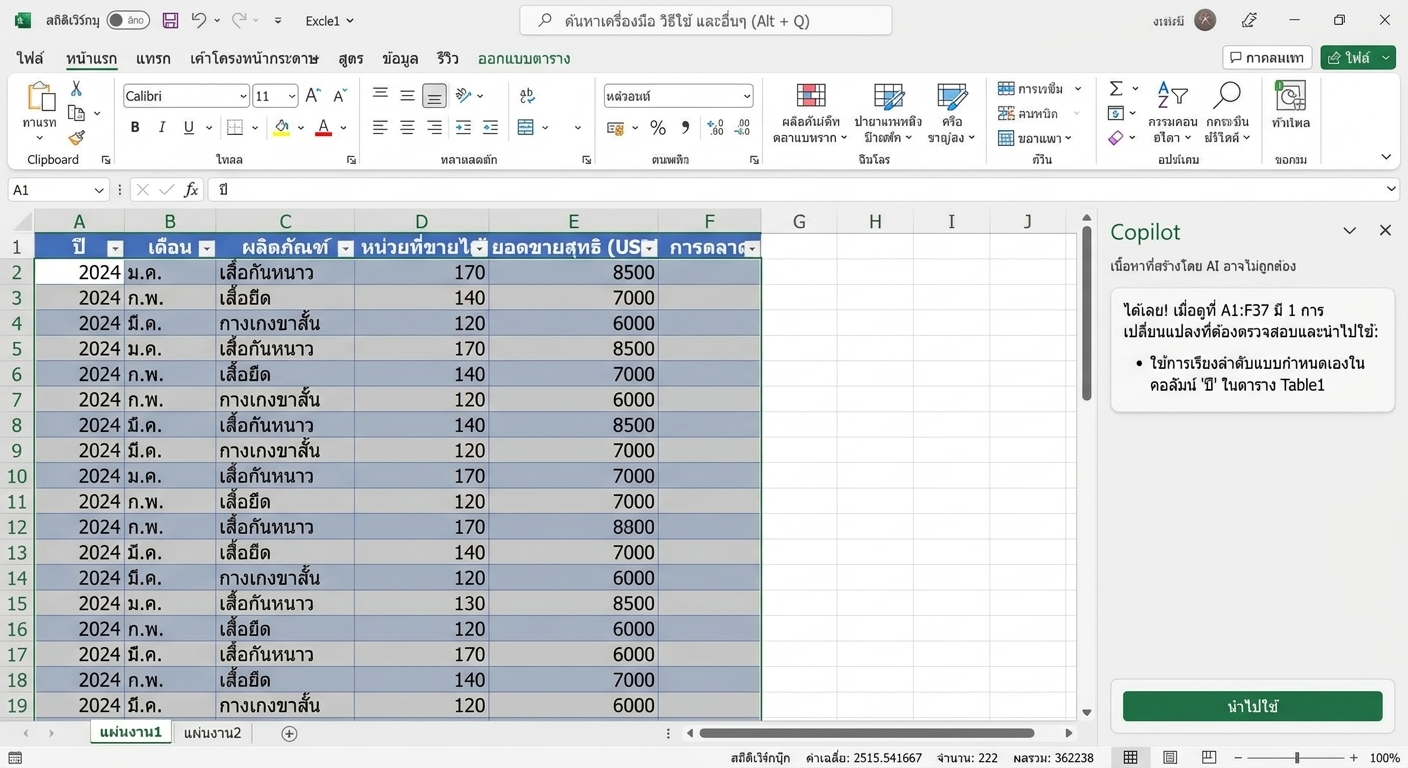1408x768 pixels.
Task: Click the green share button at top right
Action: point(1357,58)
